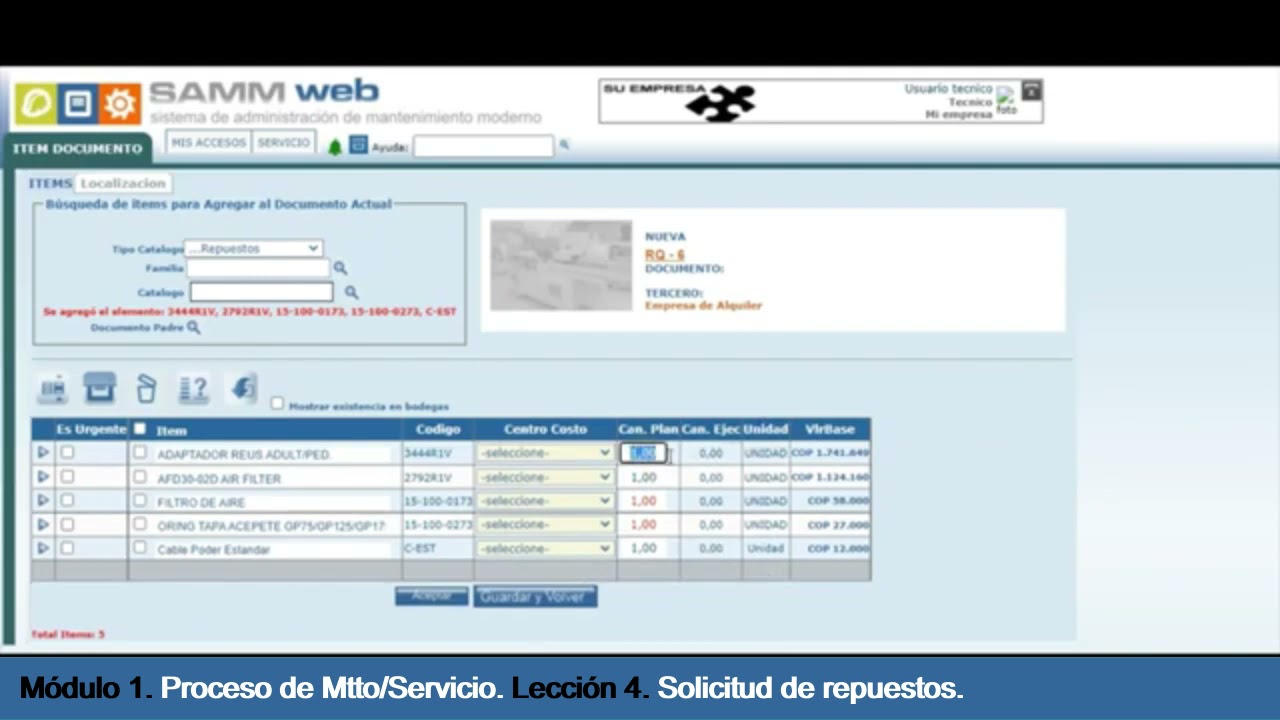Image resolution: width=1280 pixels, height=720 pixels.
Task: Click the document thumbnail image
Action: tap(561, 265)
